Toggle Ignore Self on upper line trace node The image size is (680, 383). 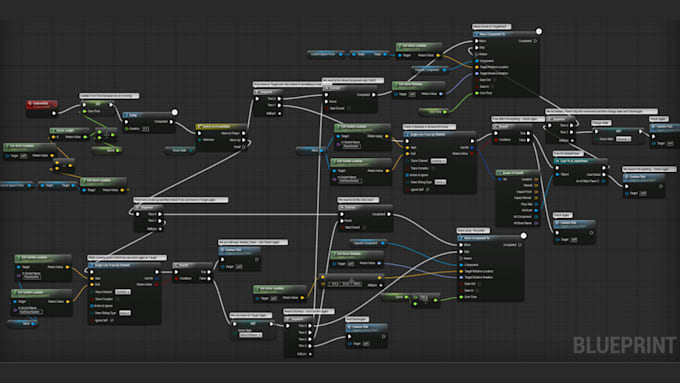[x=427, y=189]
